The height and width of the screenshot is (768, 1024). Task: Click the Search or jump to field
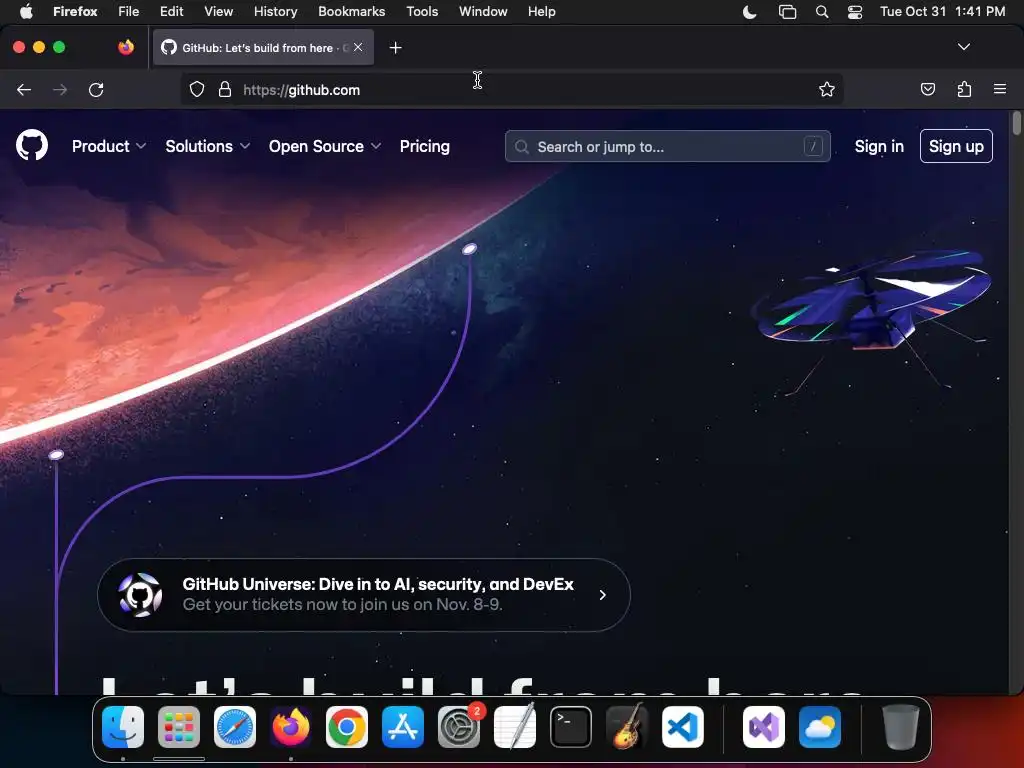pyautogui.click(x=667, y=146)
